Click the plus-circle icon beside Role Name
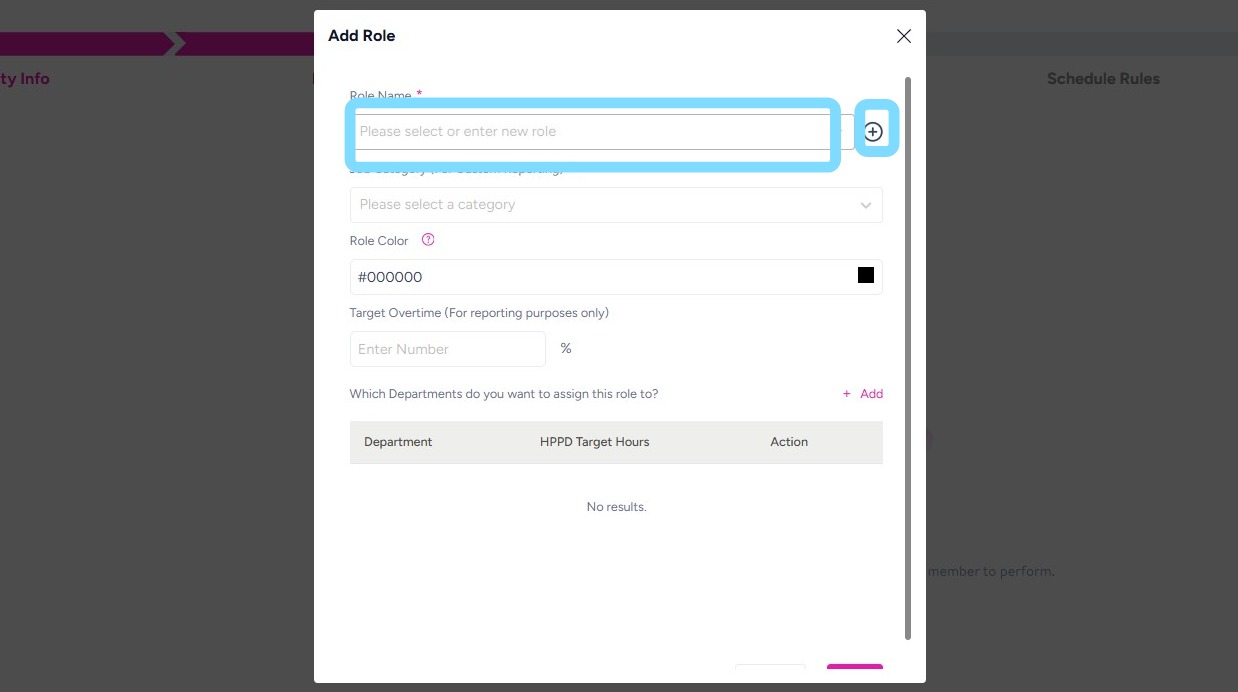Image resolution: width=1238 pixels, height=692 pixels. (x=873, y=132)
